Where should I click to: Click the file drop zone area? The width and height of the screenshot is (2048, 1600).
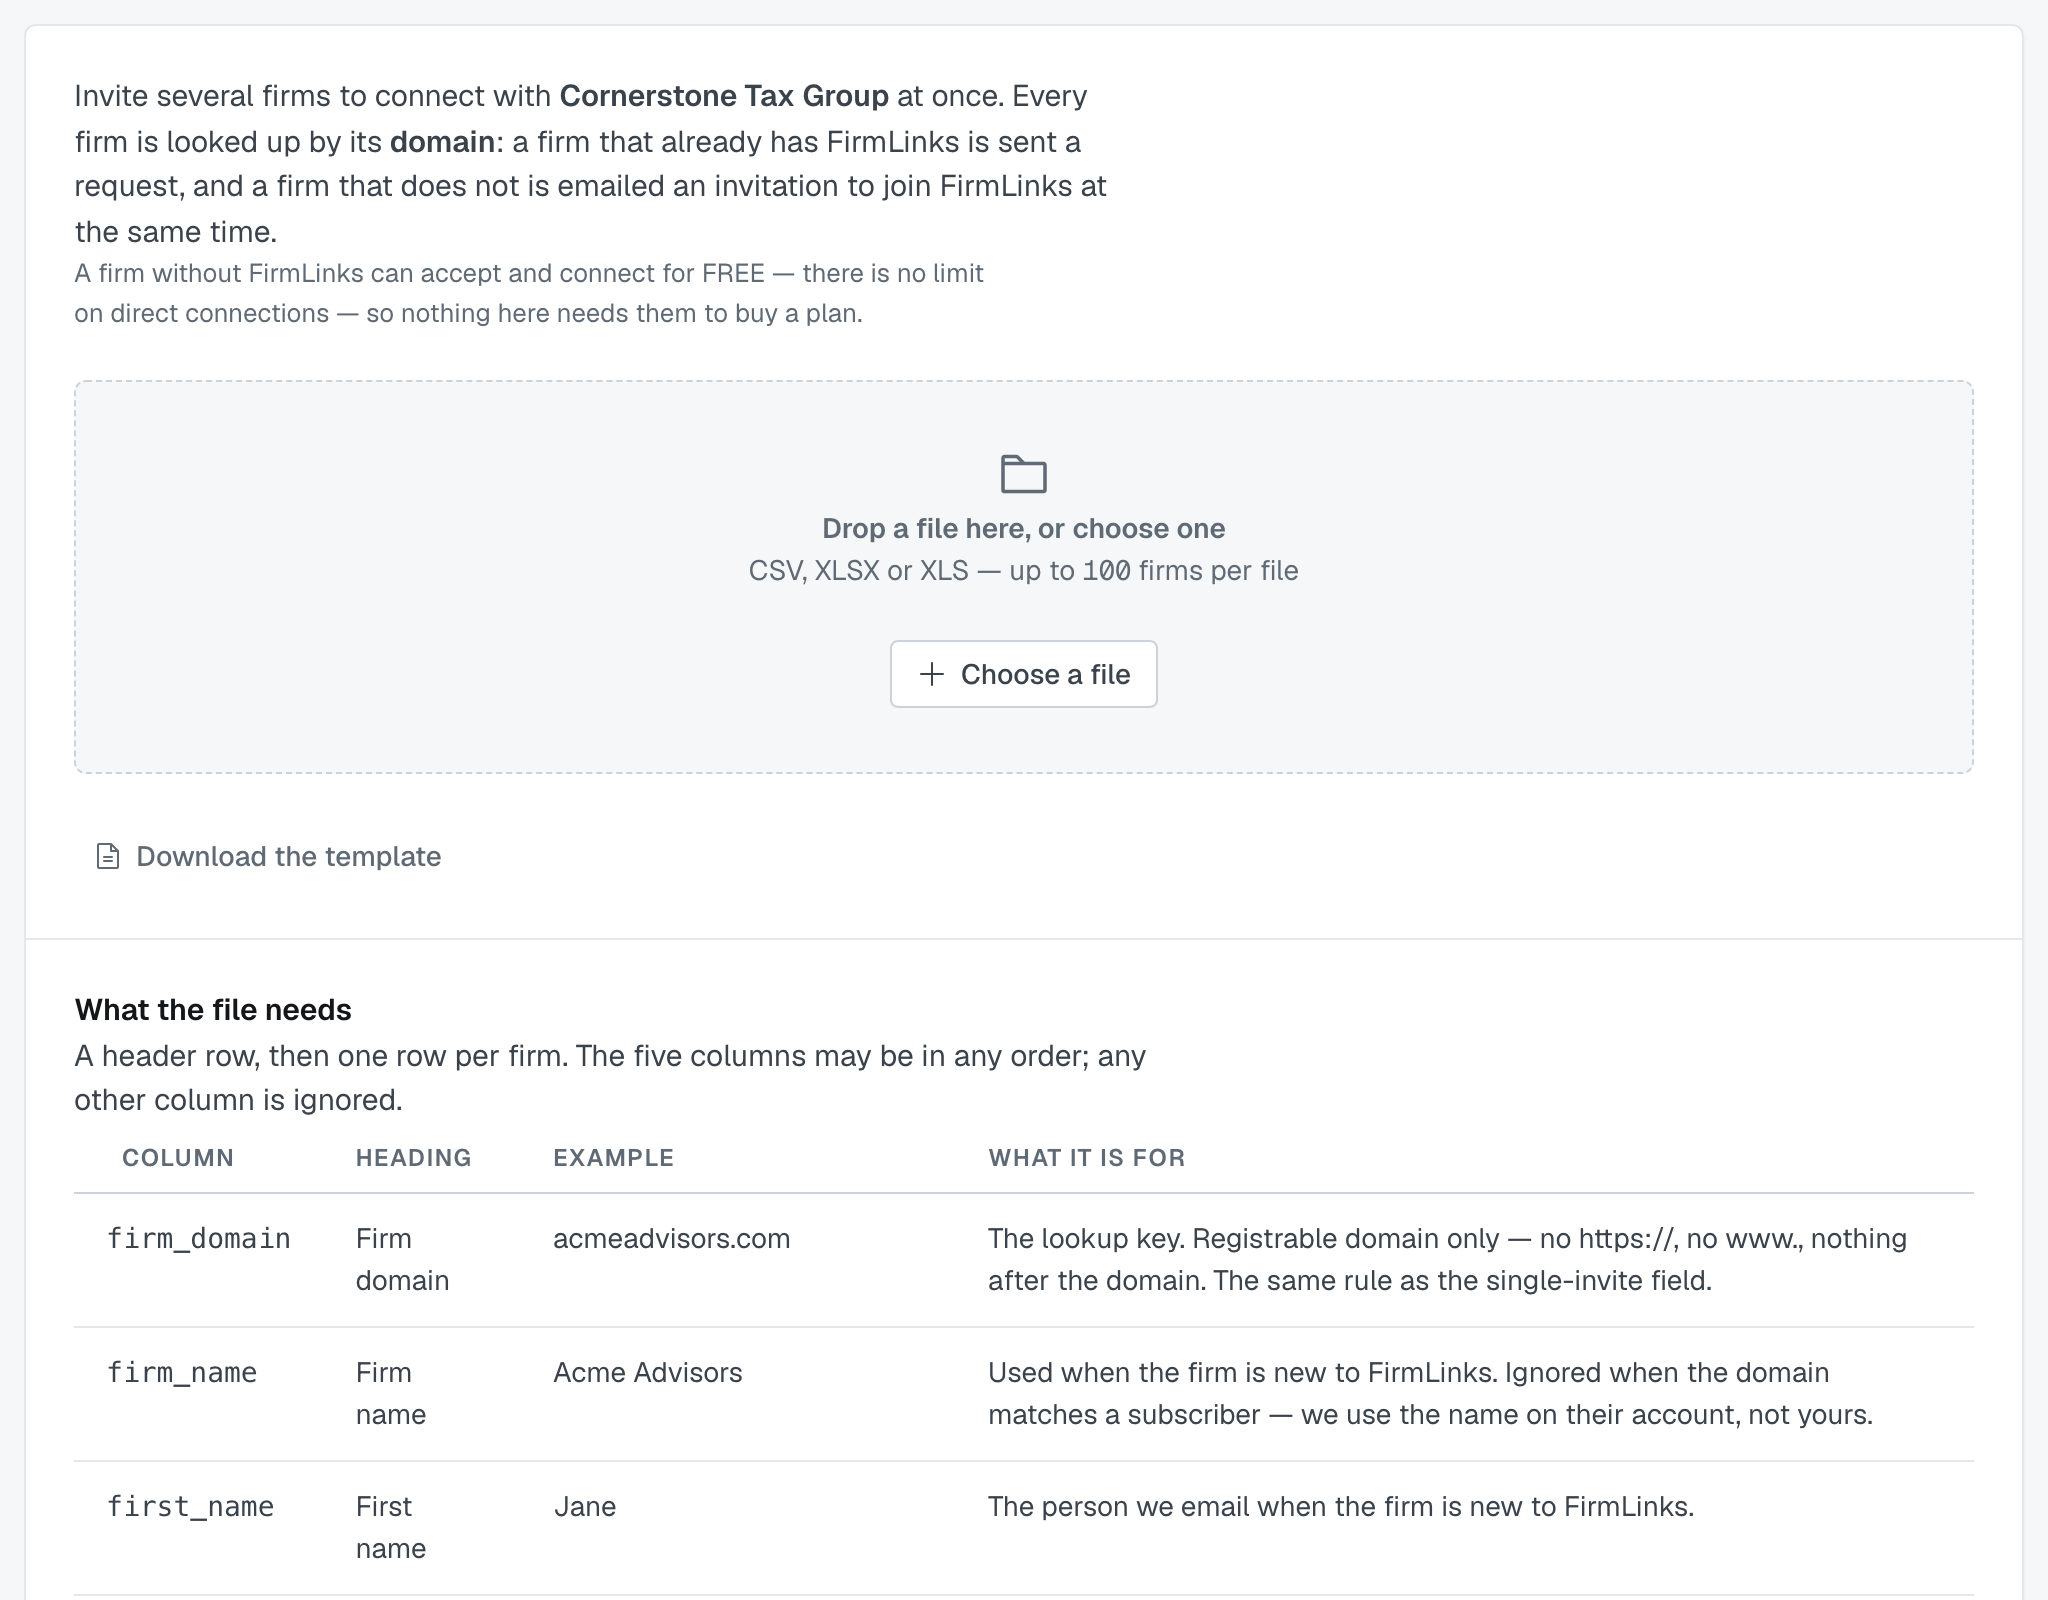[1023, 577]
